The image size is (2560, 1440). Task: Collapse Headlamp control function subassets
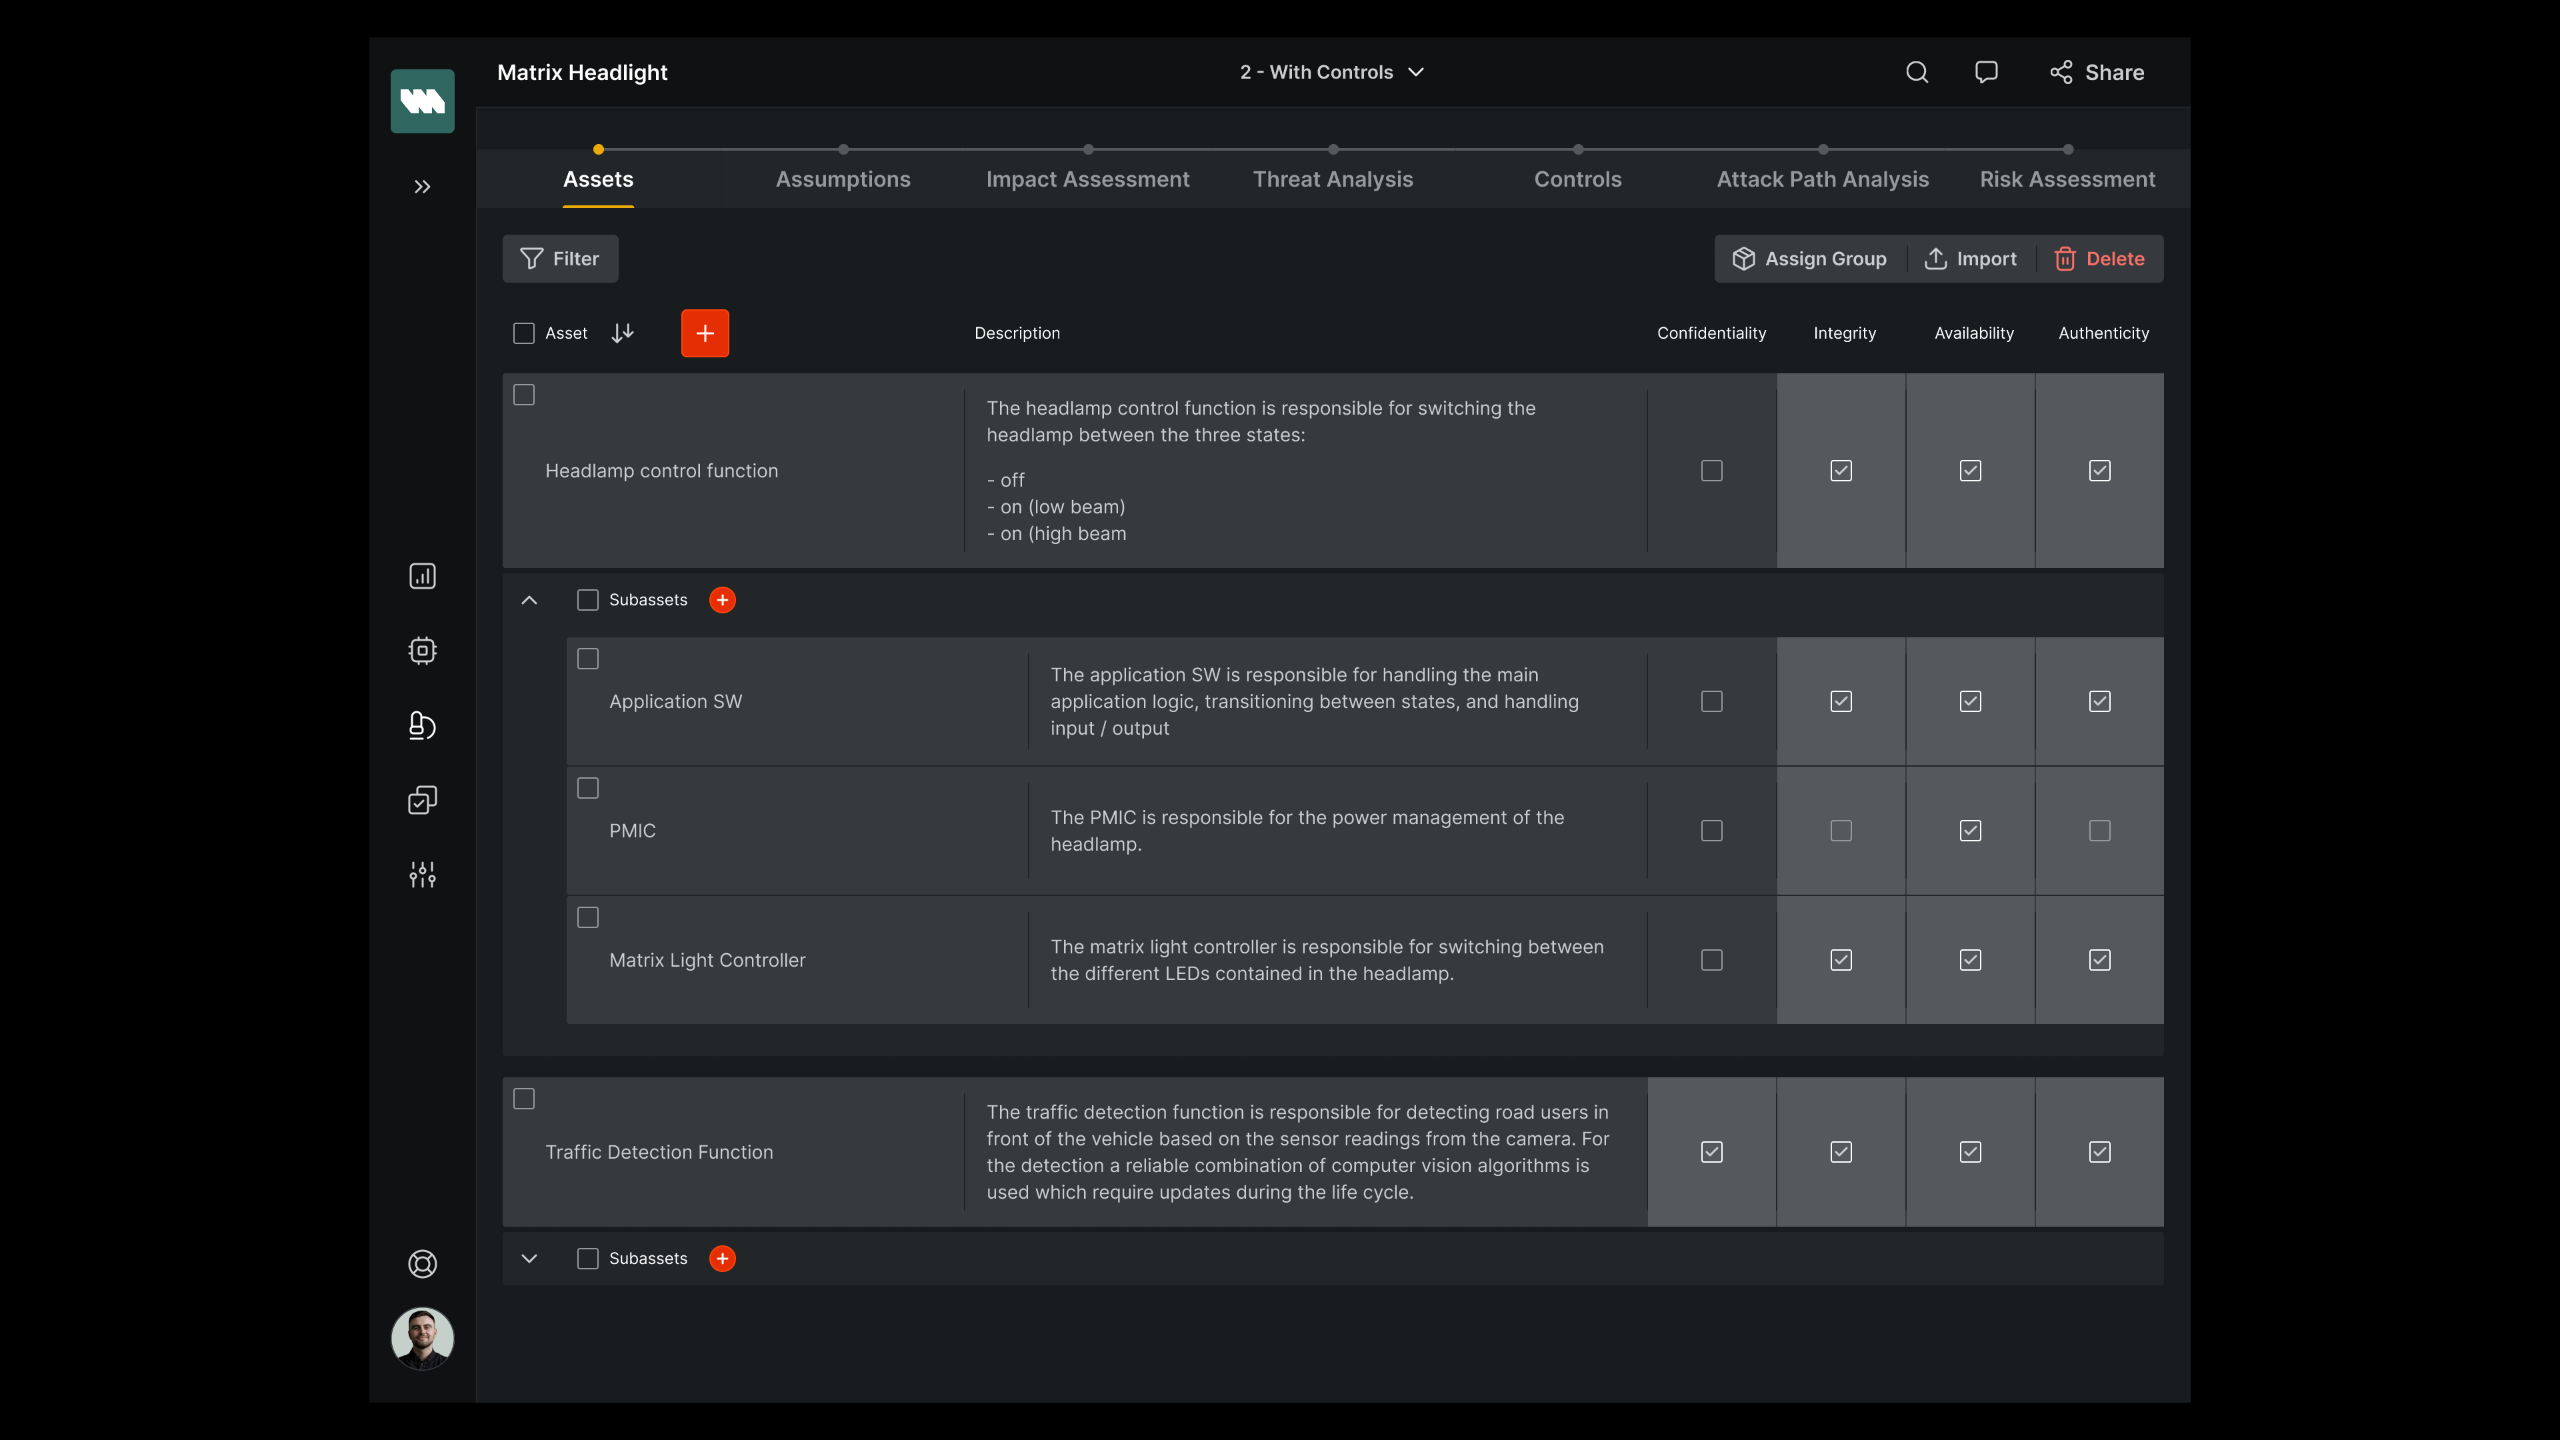point(529,600)
